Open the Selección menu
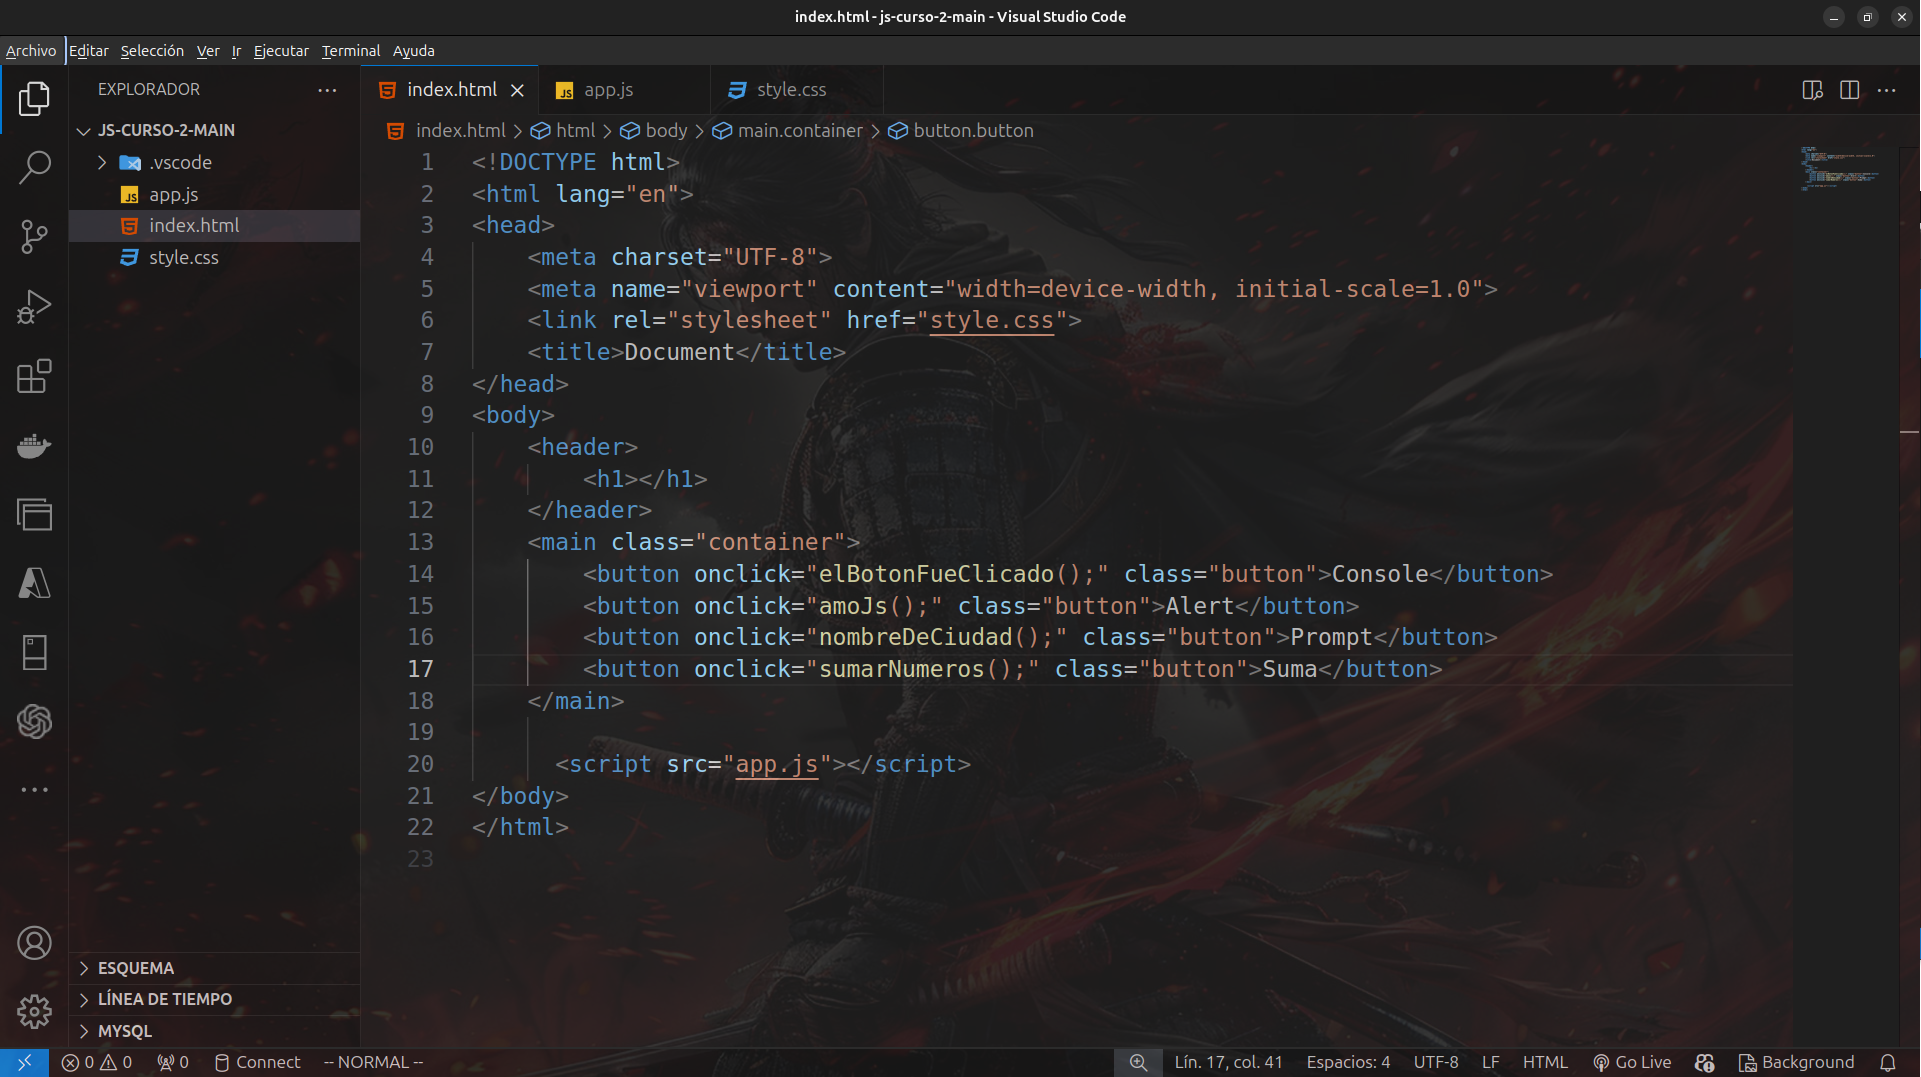 pos(152,51)
